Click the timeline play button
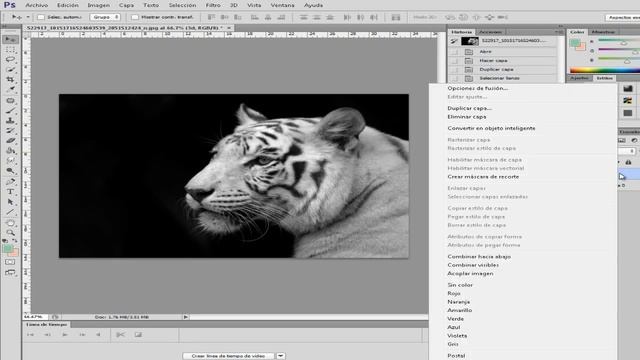The height and width of the screenshot is (360, 640). click(x=65, y=334)
